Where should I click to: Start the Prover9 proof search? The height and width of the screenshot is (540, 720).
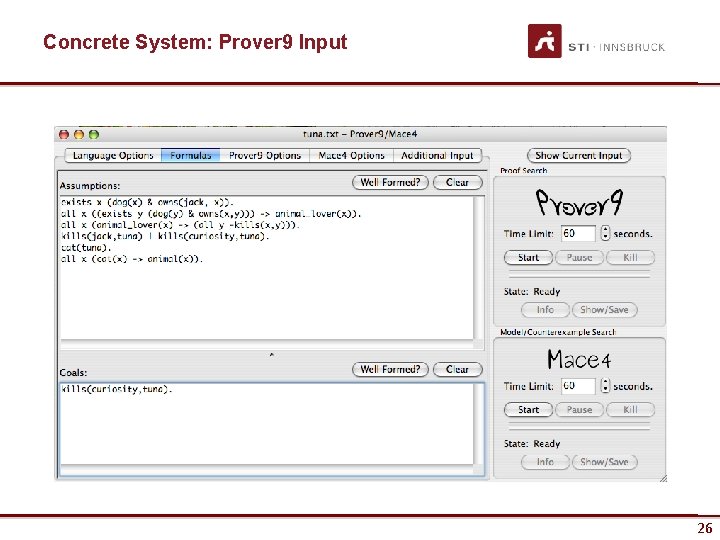tap(528, 258)
